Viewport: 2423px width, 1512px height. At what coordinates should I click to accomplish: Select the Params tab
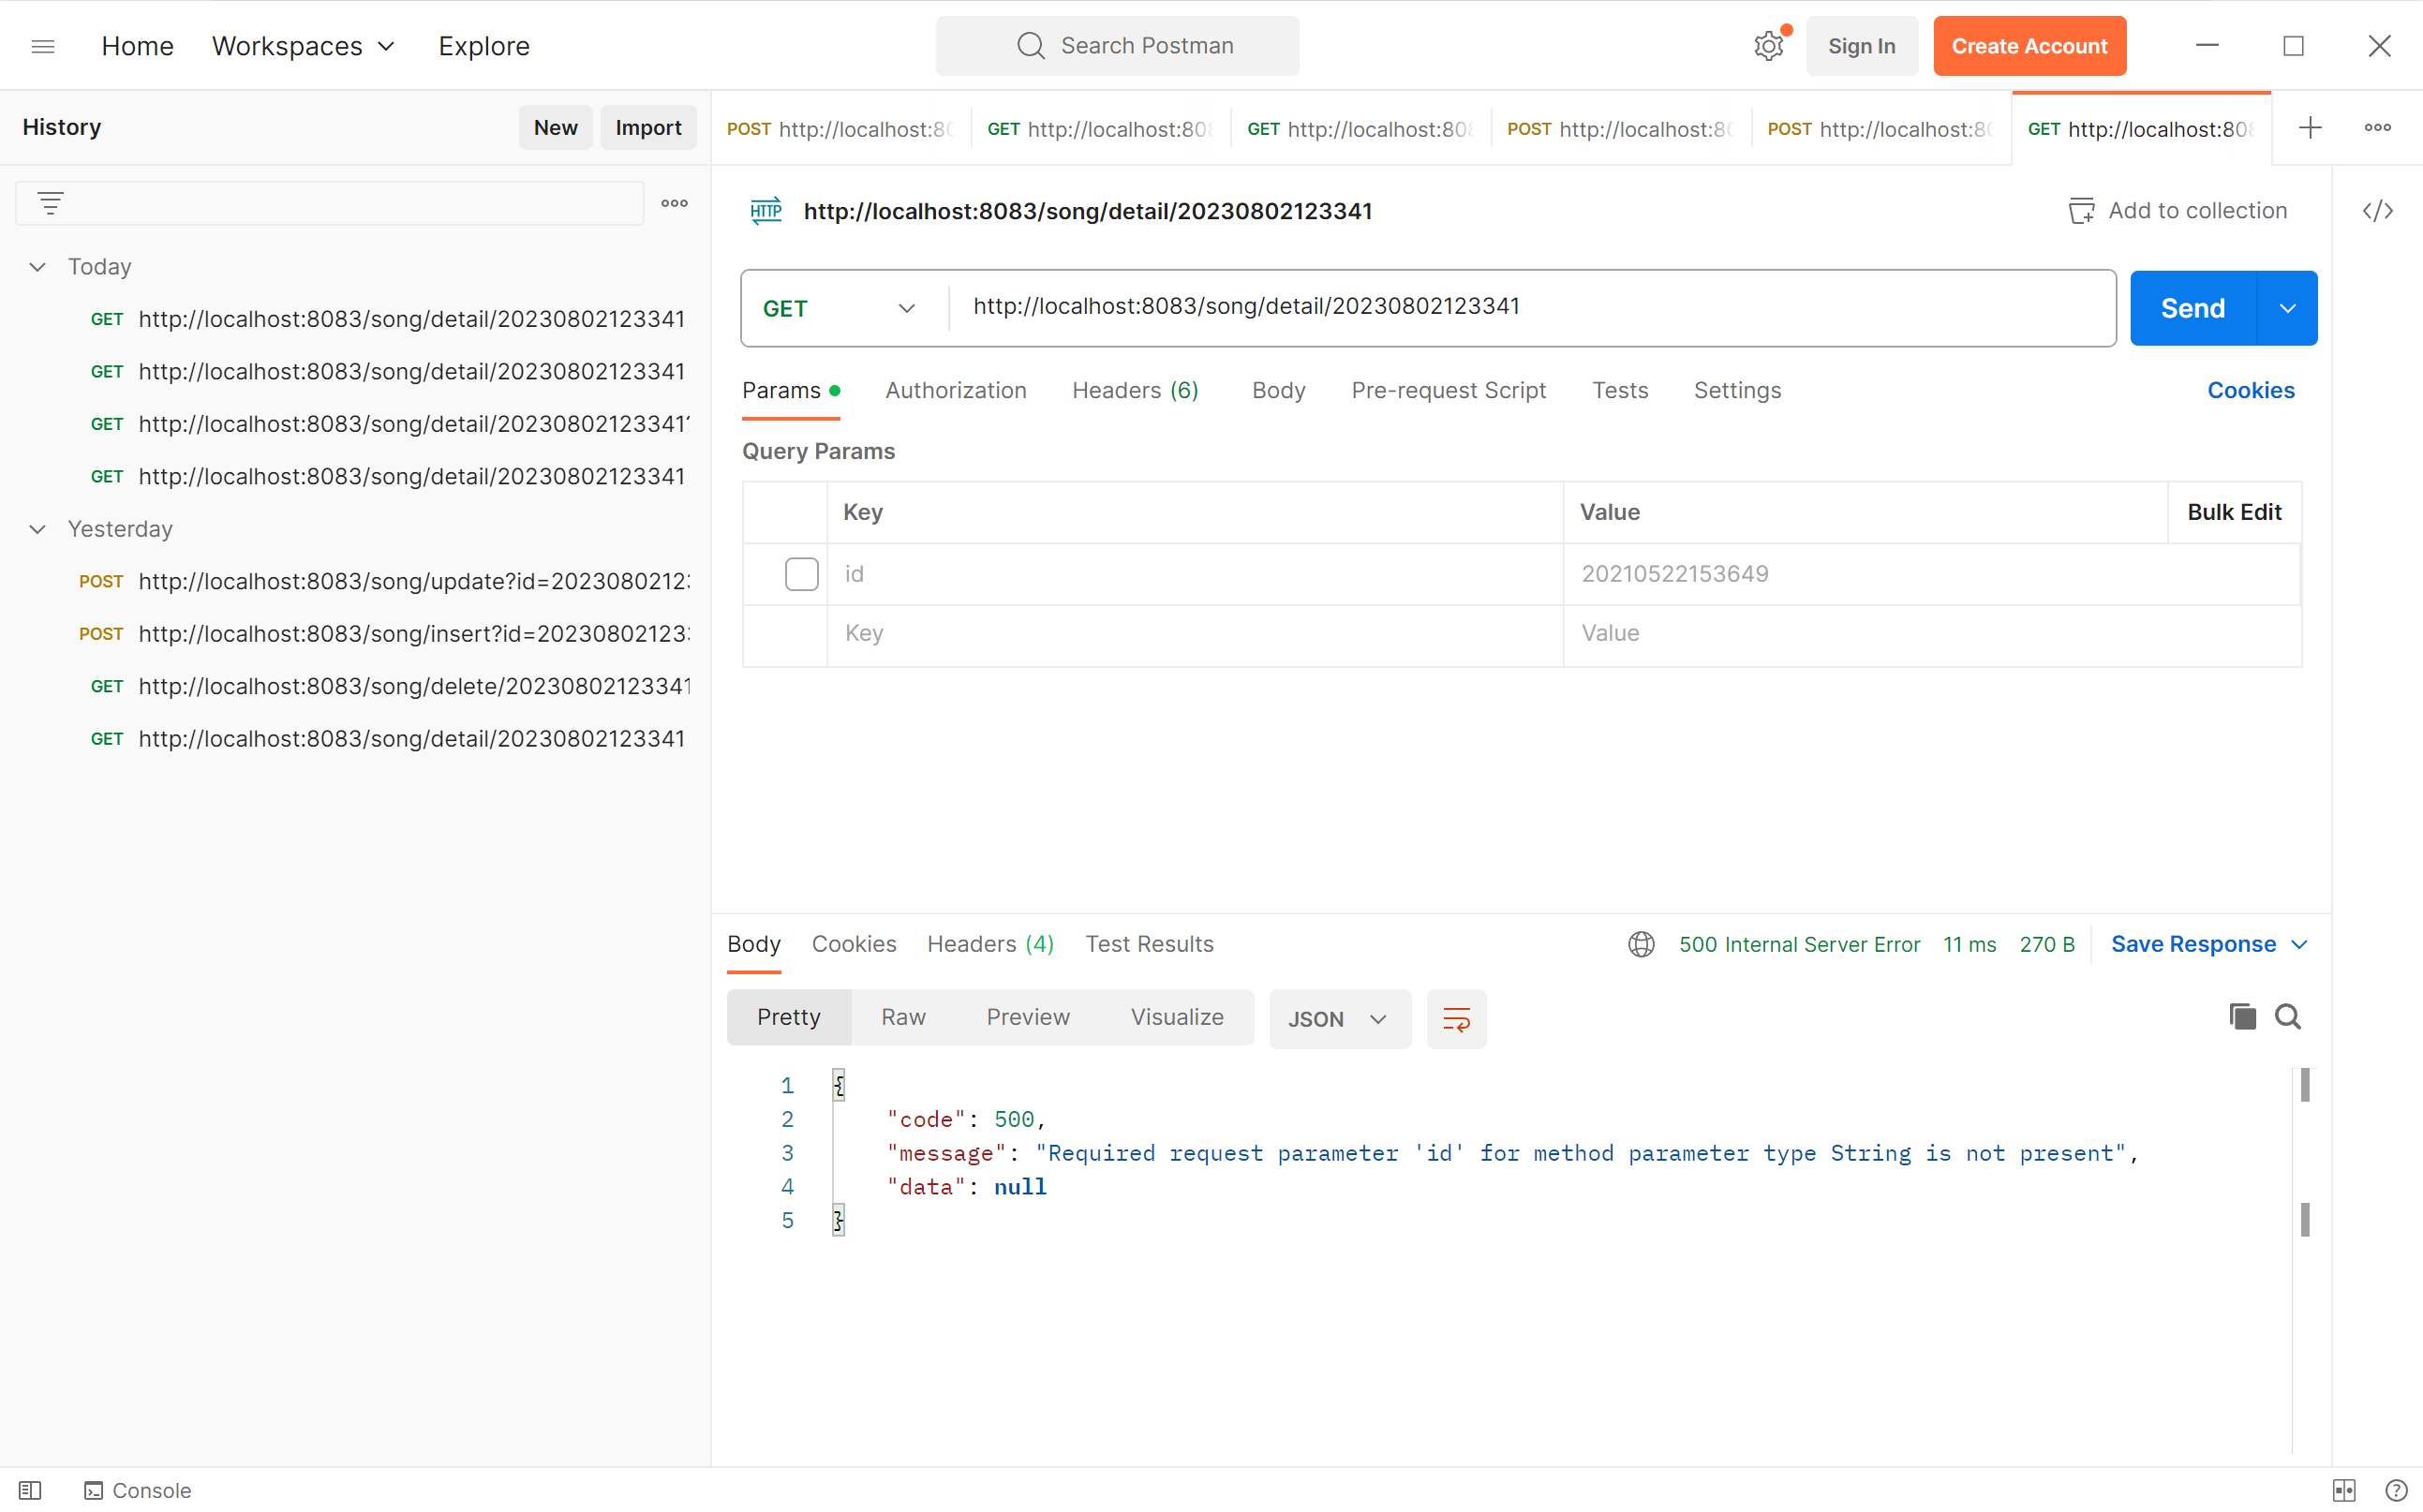tap(790, 390)
